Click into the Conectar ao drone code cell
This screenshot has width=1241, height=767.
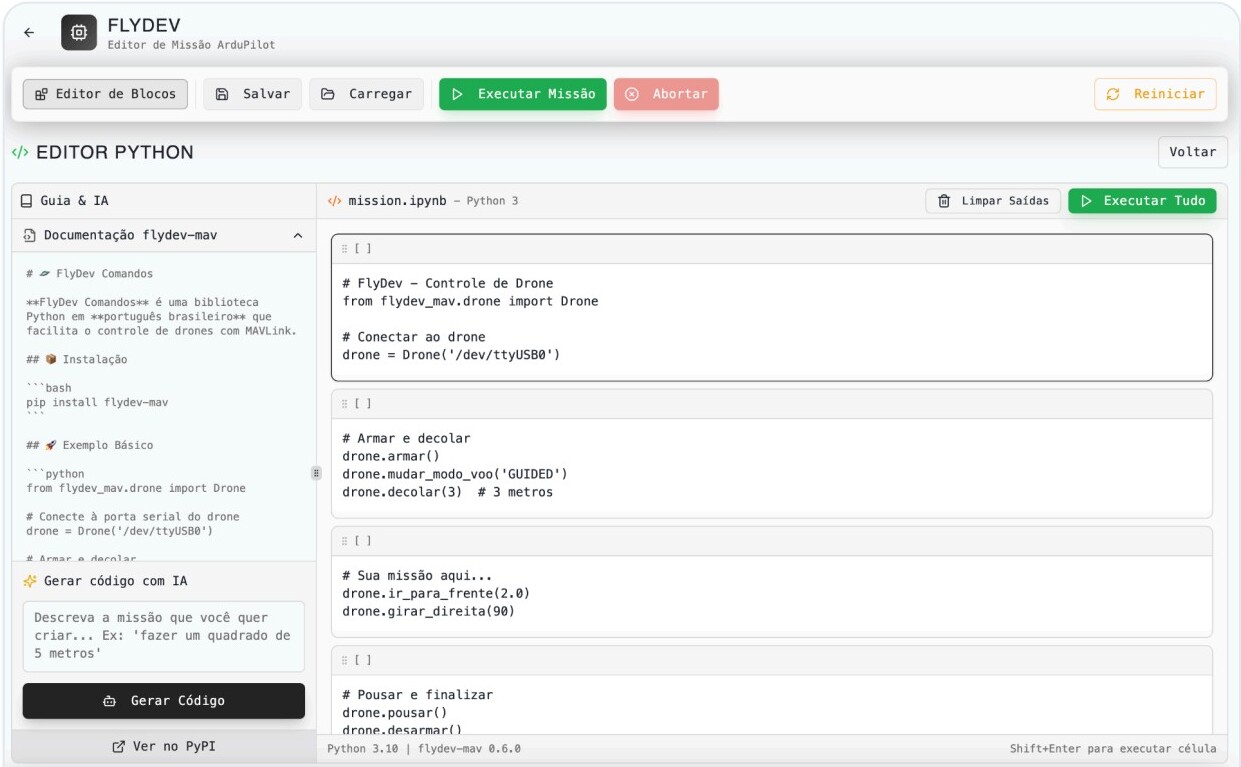[x=771, y=319]
